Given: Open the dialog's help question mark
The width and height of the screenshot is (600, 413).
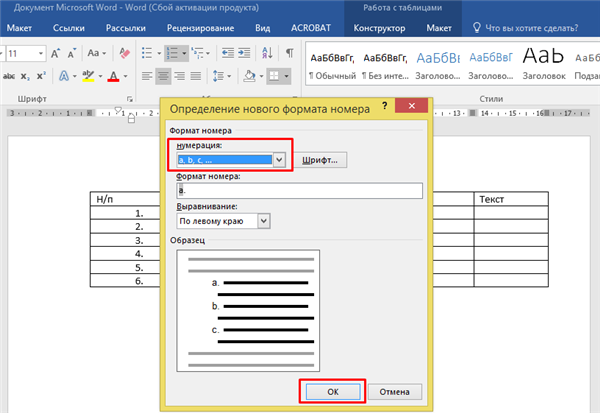Looking at the screenshot, I should click(x=385, y=105).
